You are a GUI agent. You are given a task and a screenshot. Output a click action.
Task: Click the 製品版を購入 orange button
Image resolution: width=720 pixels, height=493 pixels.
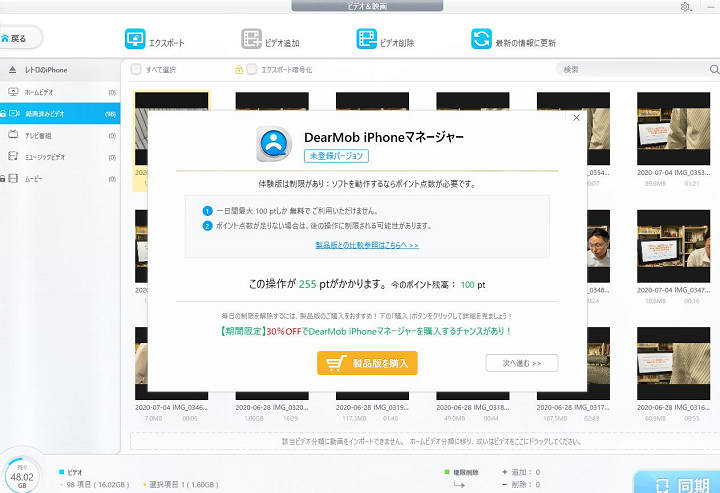367,363
